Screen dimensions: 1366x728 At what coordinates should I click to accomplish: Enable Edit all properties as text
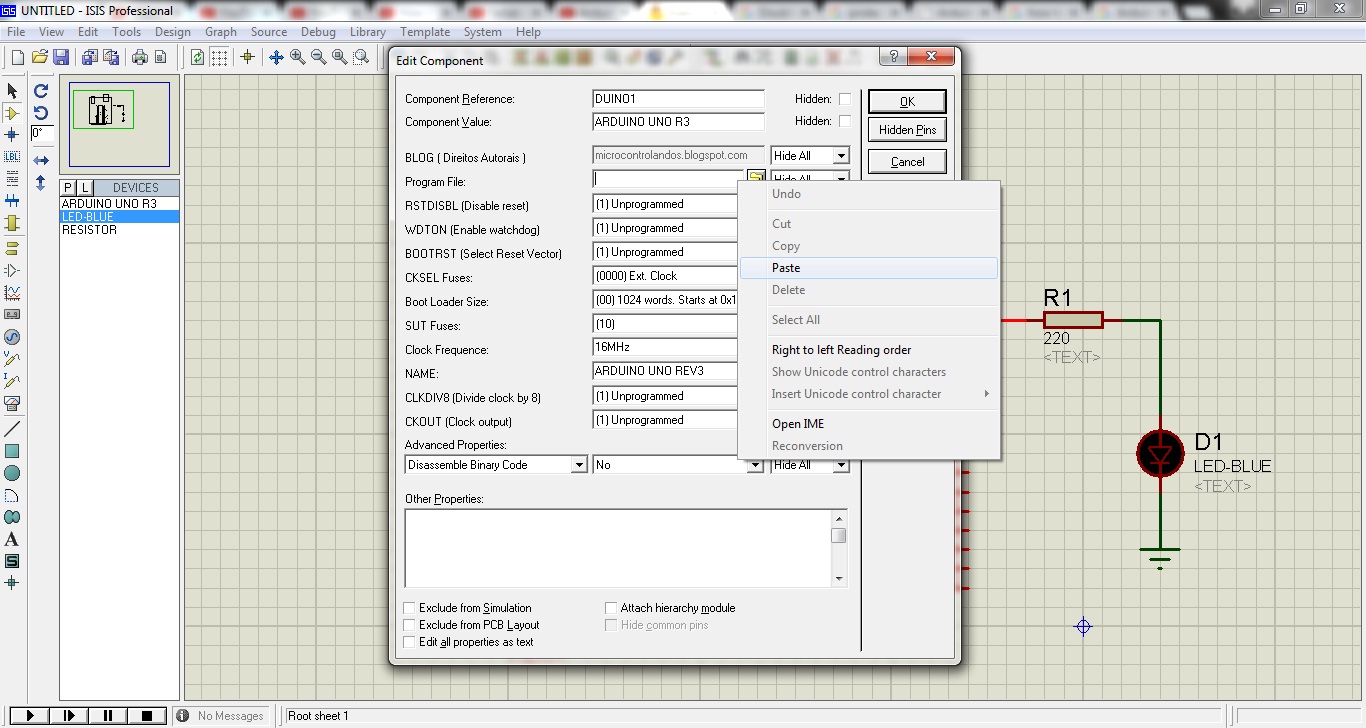click(x=410, y=642)
